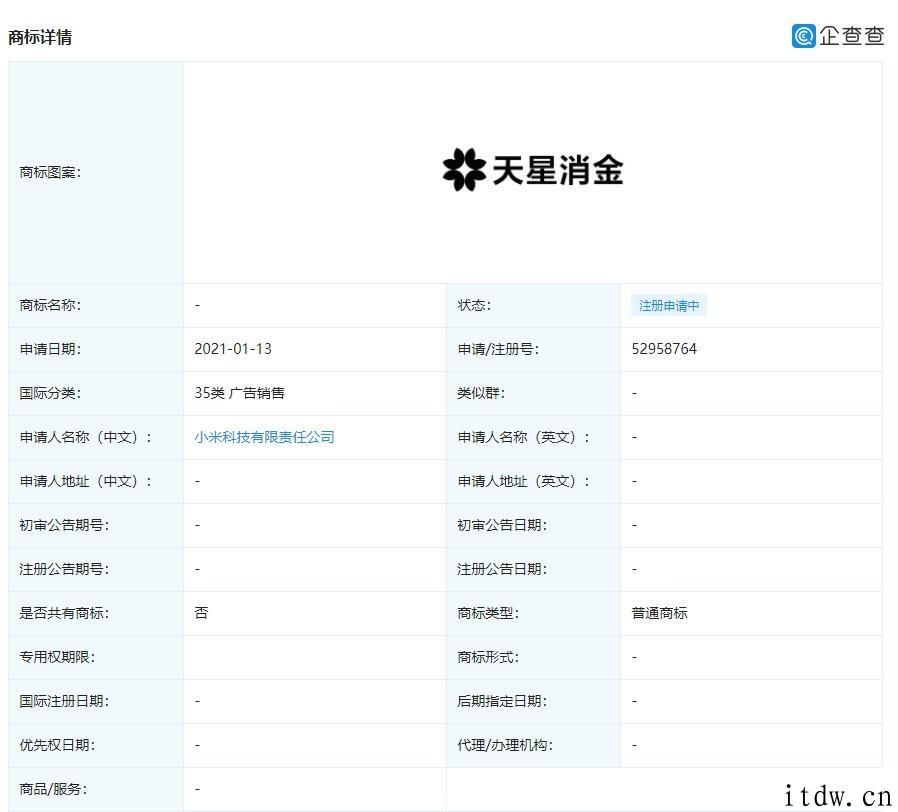The width and height of the screenshot is (898, 812).
Task: Select the 普通商标 trademark type value
Action: [659, 613]
